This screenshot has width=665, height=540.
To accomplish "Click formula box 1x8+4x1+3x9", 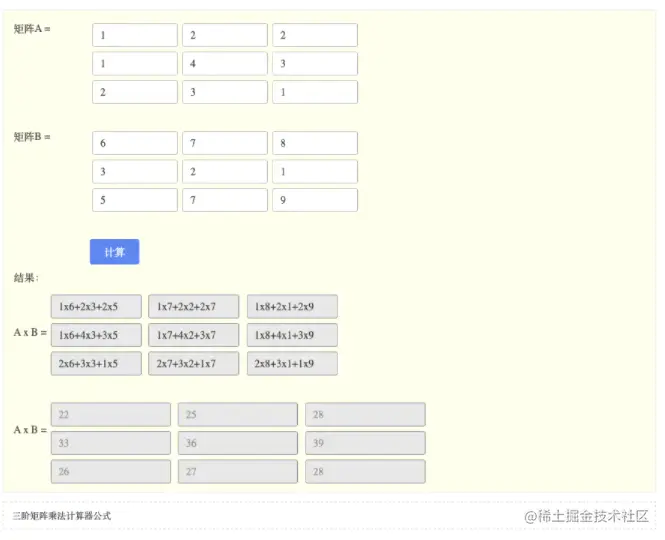I will [292, 335].
